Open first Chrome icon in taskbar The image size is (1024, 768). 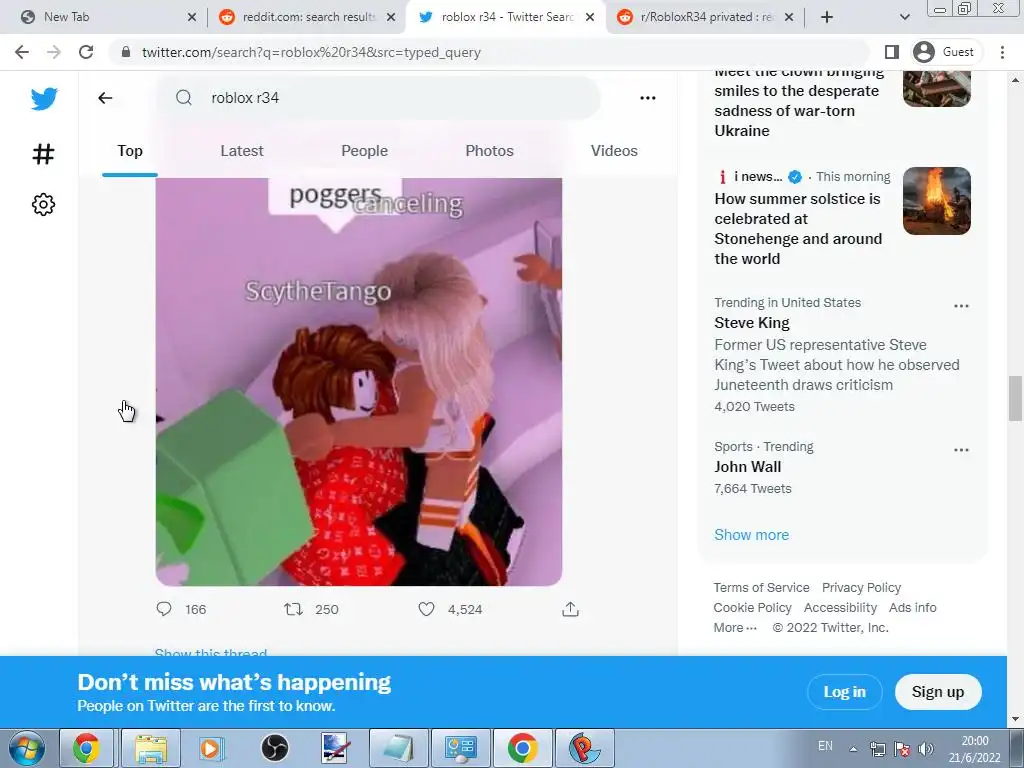(x=86, y=748)
